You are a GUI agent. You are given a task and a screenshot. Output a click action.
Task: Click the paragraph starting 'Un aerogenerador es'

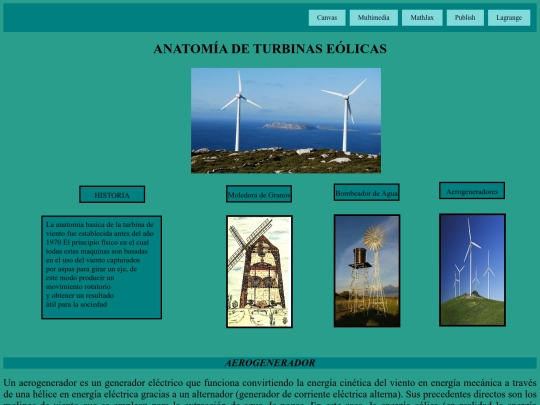tap(270, 392)
